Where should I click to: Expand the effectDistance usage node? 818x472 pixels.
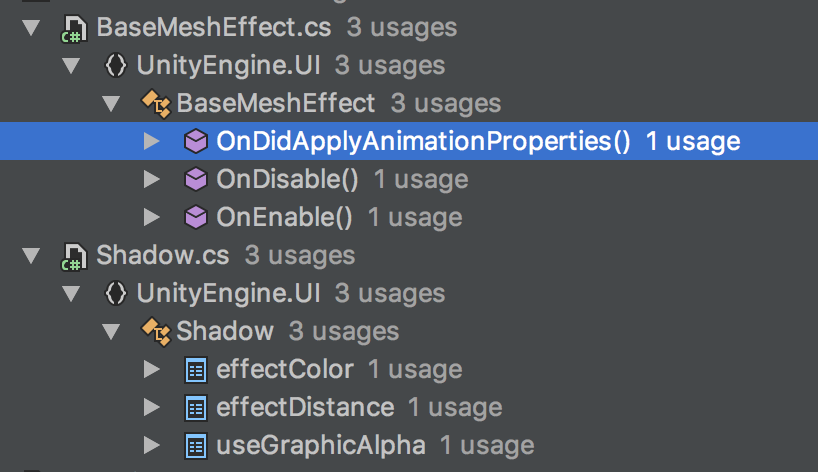[152, 407]
